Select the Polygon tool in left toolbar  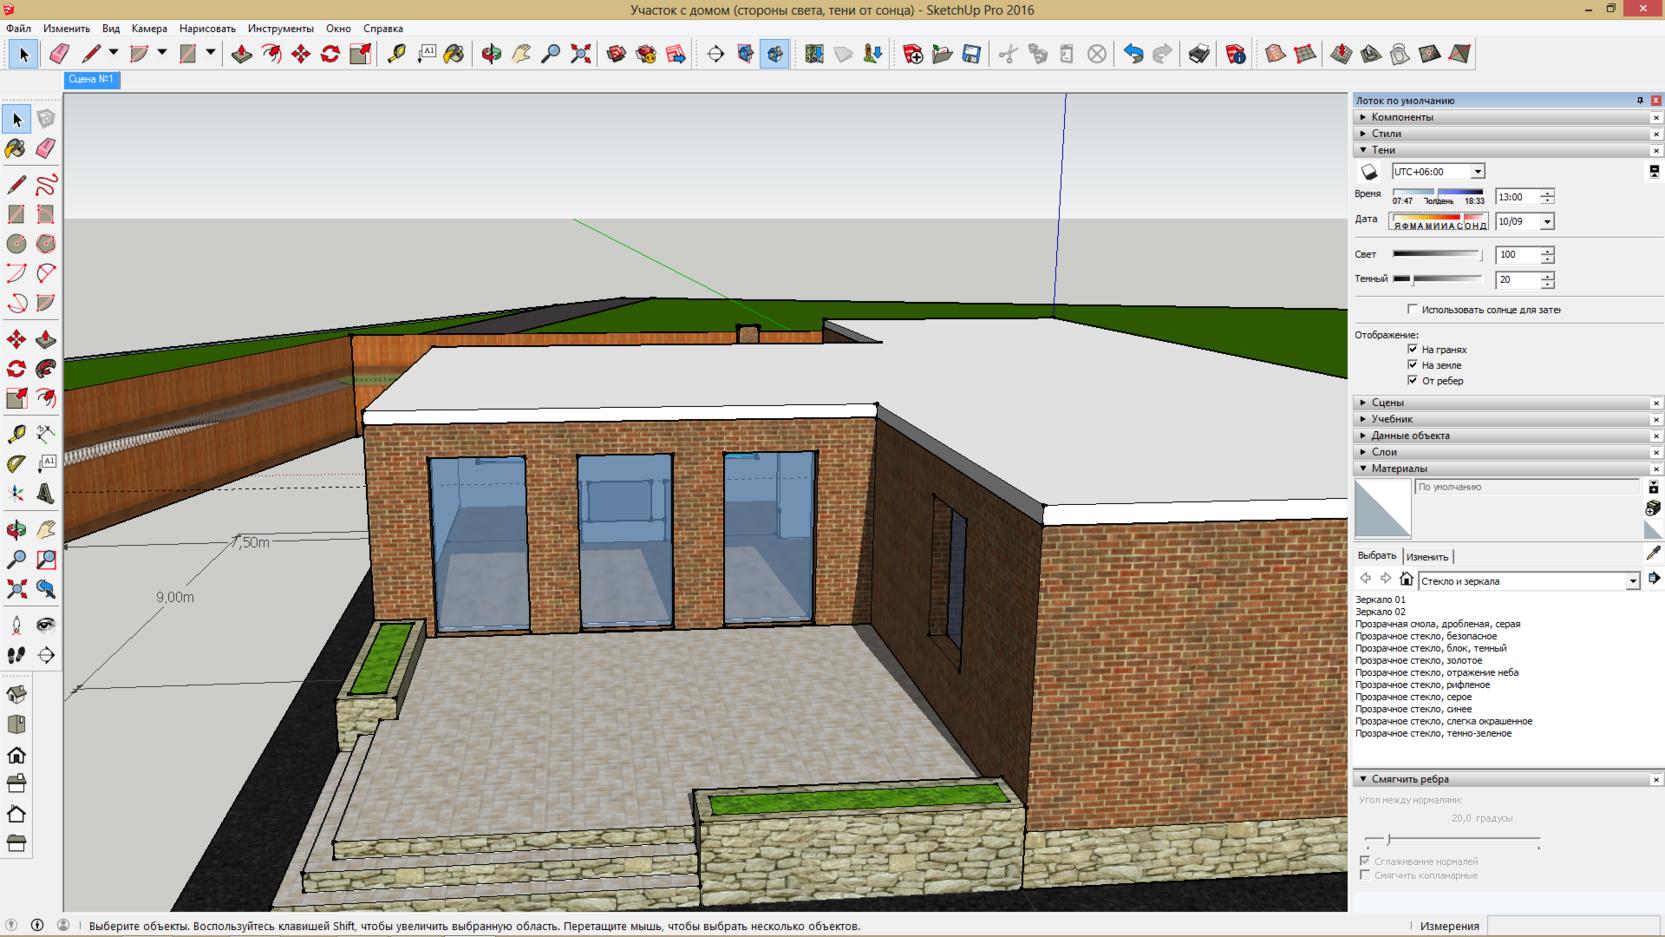[x=46, y=244]
